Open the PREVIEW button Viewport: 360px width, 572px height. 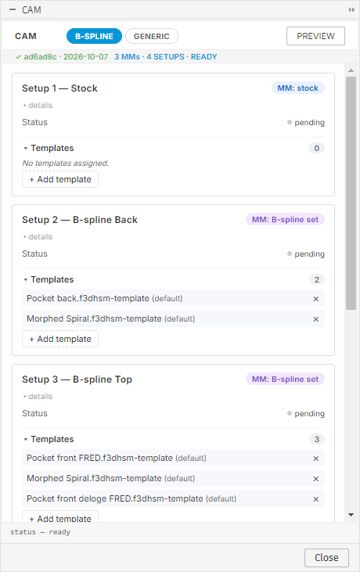[x=316, y=36]
